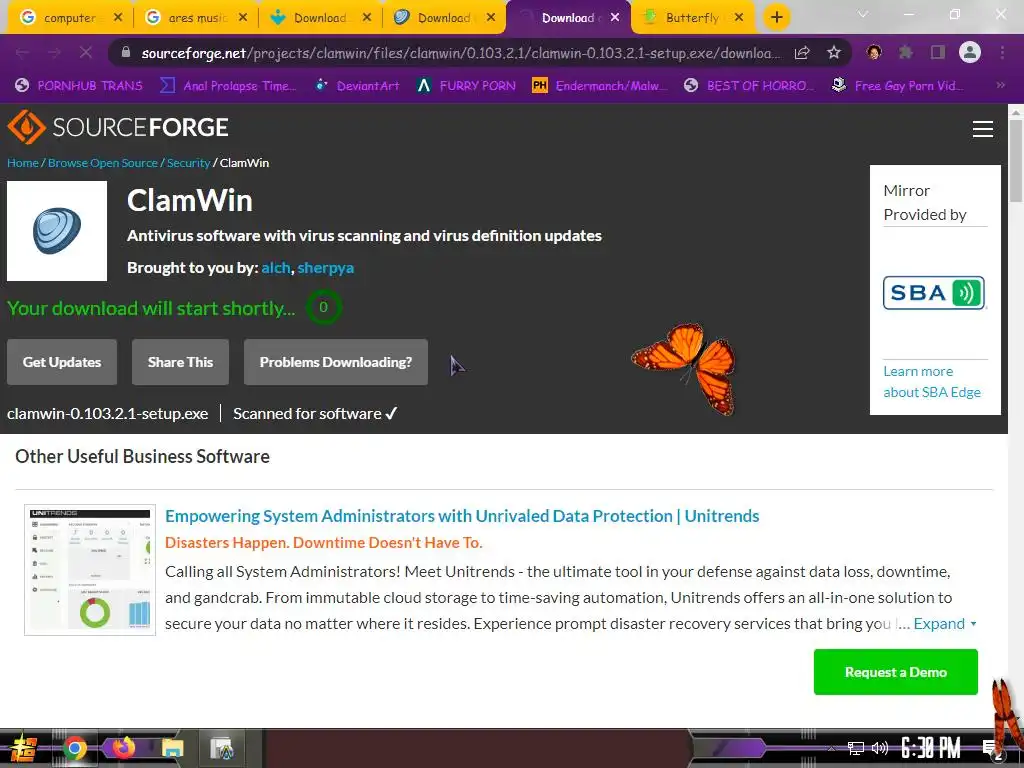This screenshot has height=768, width=1024.
Task: Open the notification center icon
Action: [992, 750]
